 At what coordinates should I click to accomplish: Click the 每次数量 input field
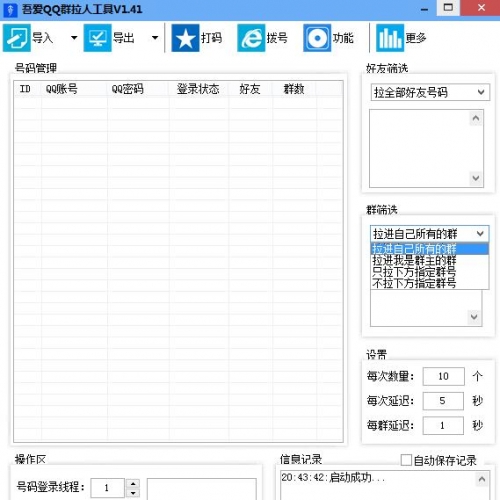click(443, 376)
